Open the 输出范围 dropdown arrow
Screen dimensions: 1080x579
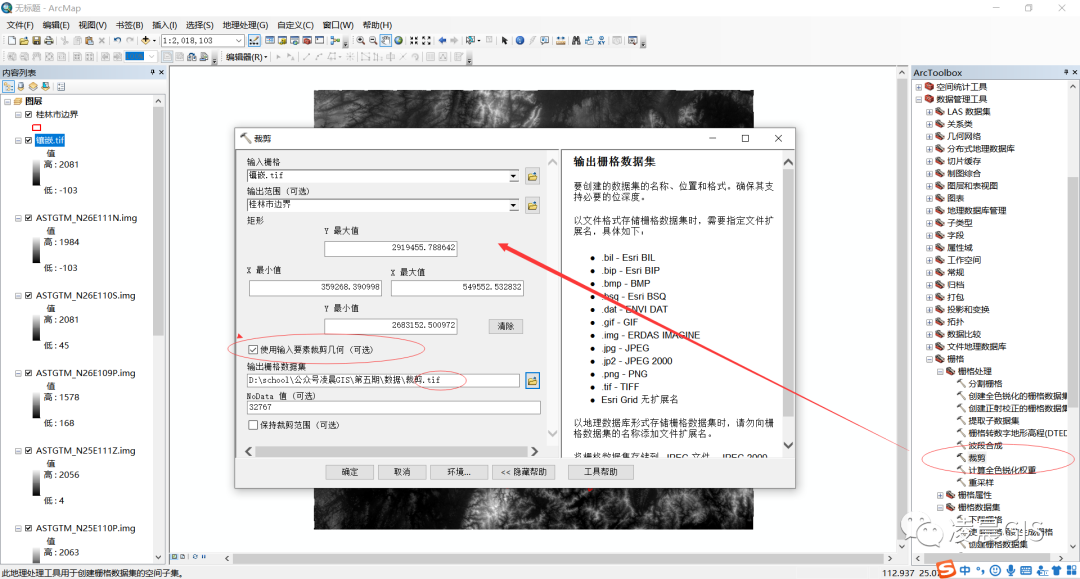coord(513,205)
